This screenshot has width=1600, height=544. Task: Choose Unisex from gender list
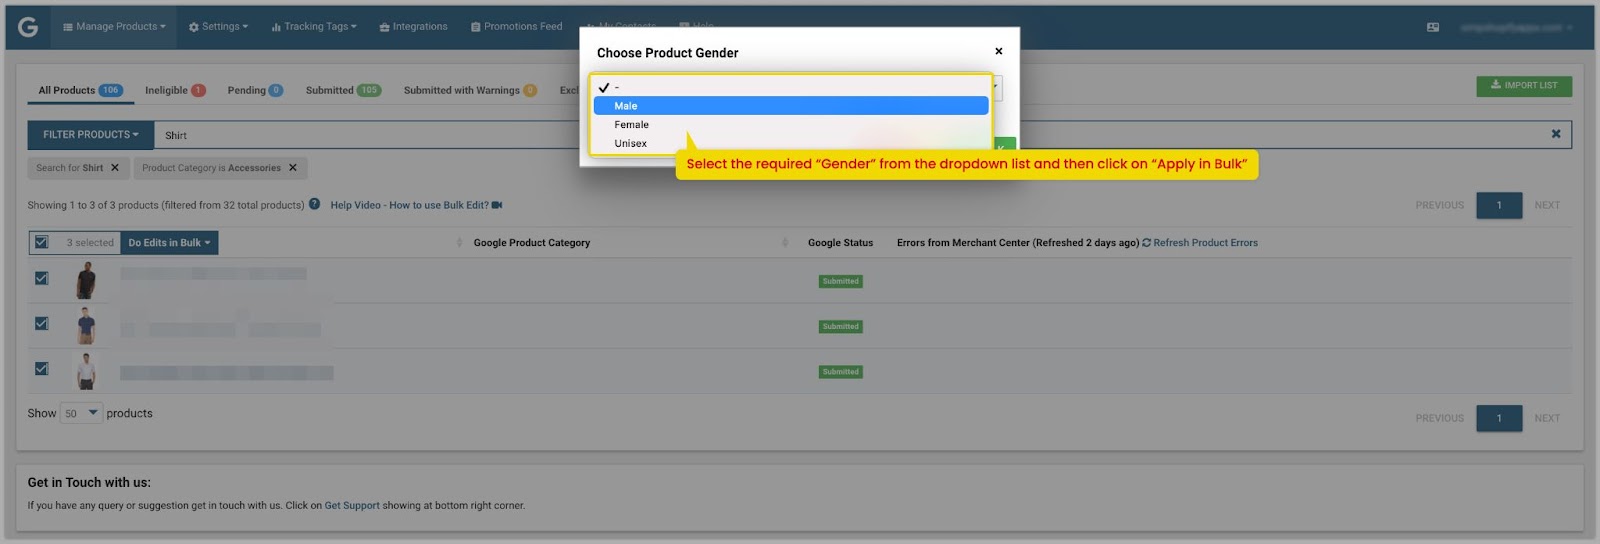pyautogui.click(x=791, y=144)
